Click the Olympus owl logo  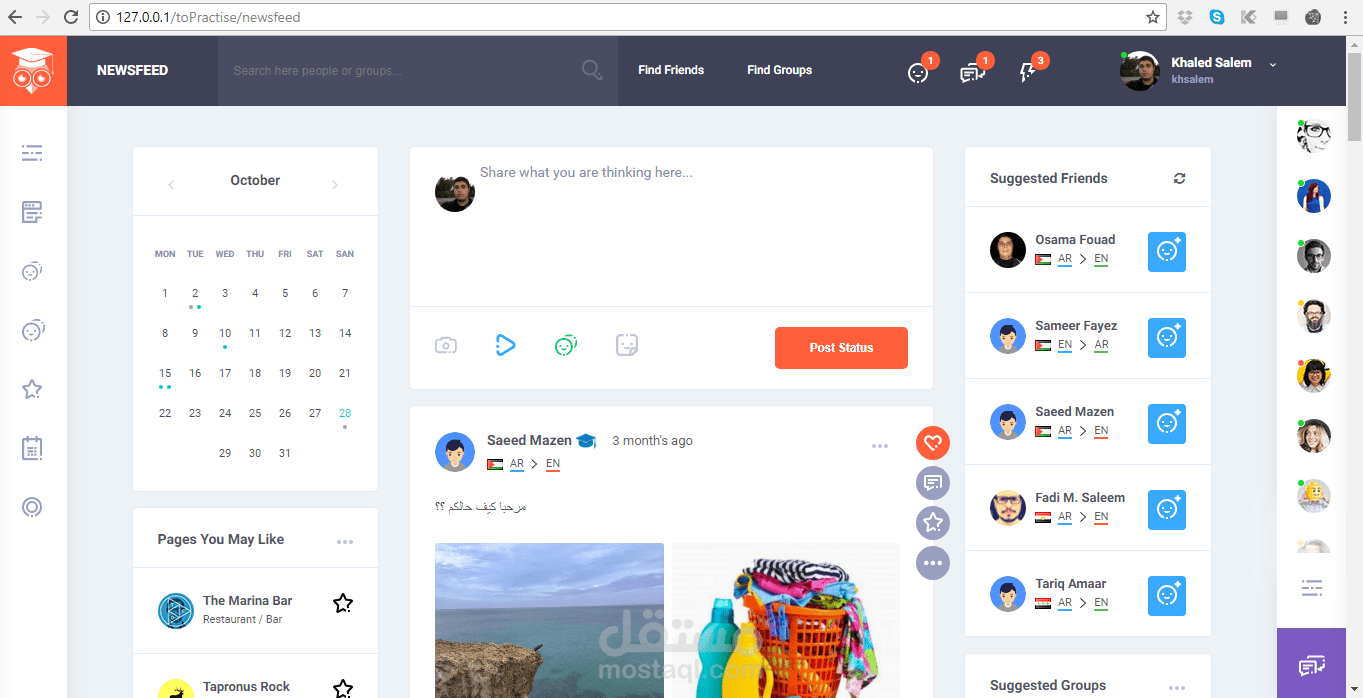coord(33,71)
